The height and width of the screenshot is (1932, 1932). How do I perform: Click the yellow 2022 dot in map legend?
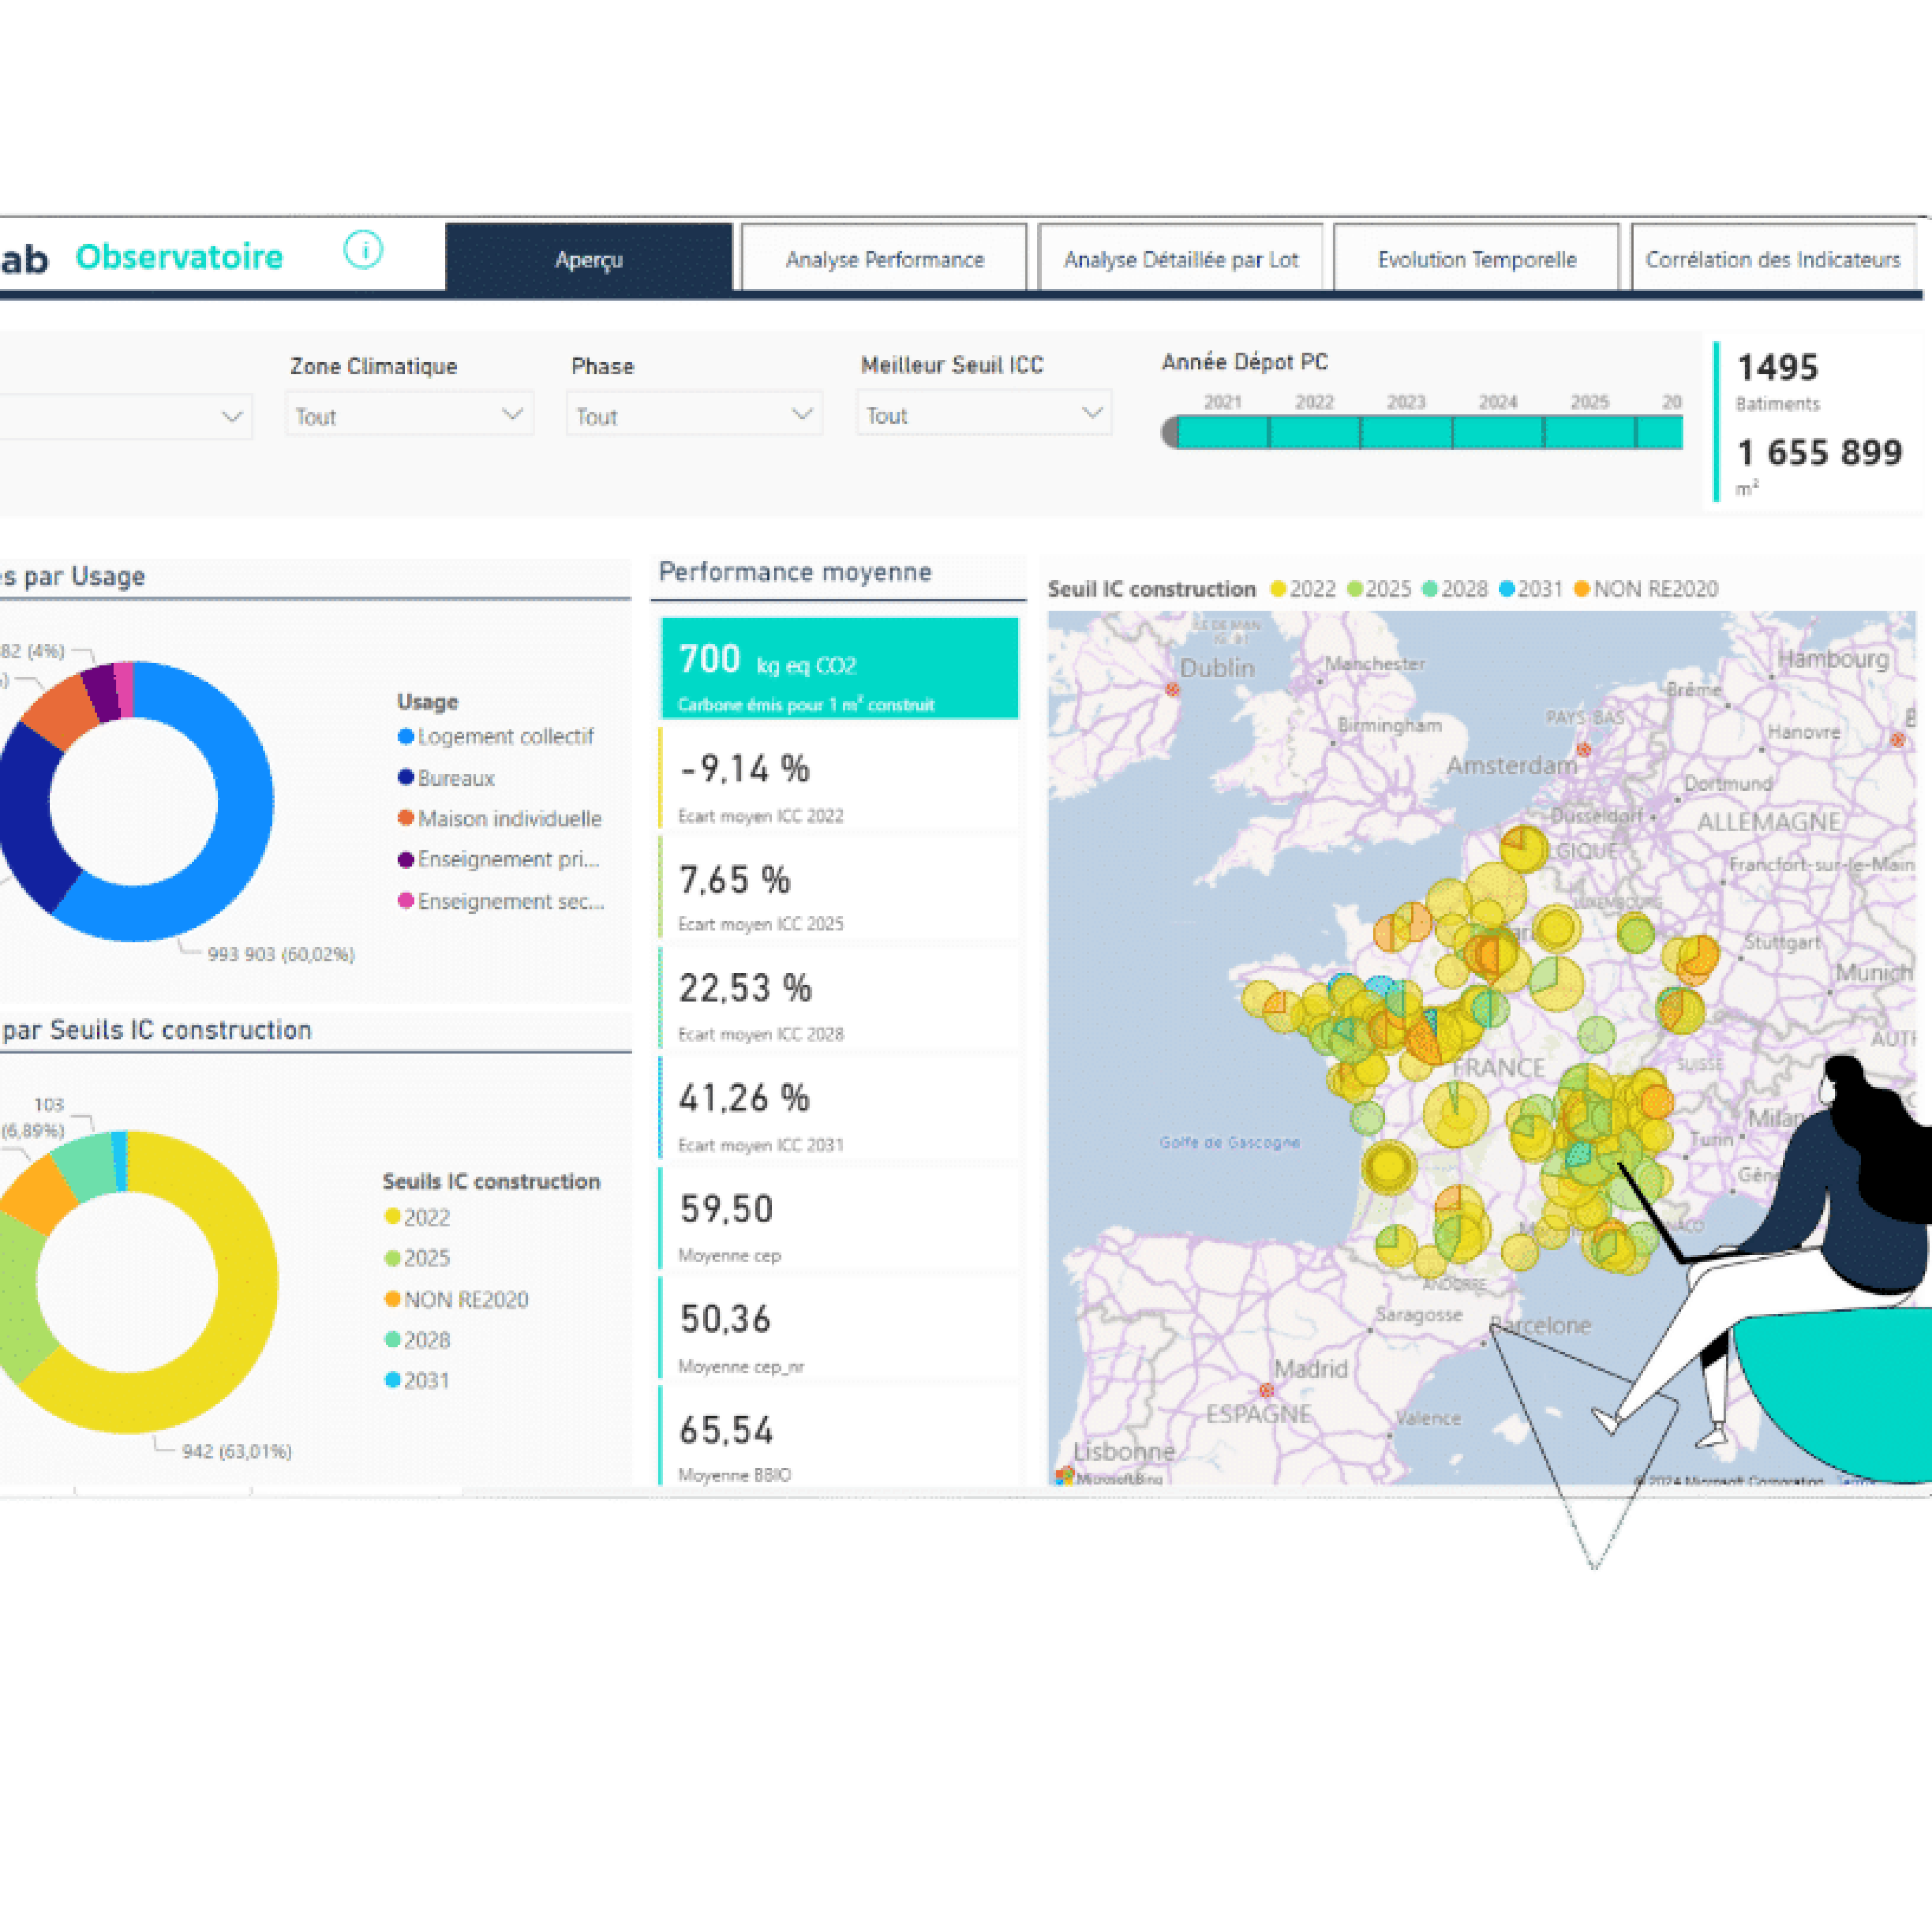[x=1278, y=589]
